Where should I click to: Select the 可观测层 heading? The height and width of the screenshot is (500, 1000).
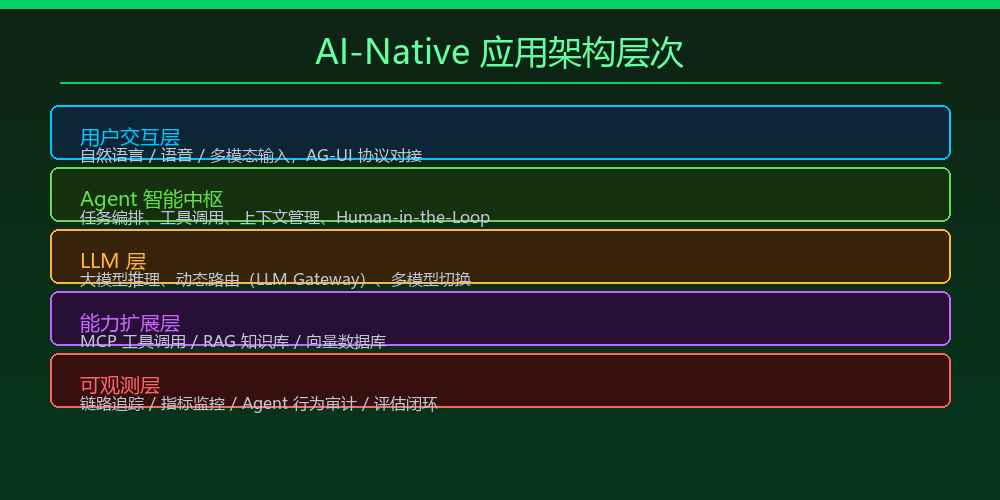point(120,384)
